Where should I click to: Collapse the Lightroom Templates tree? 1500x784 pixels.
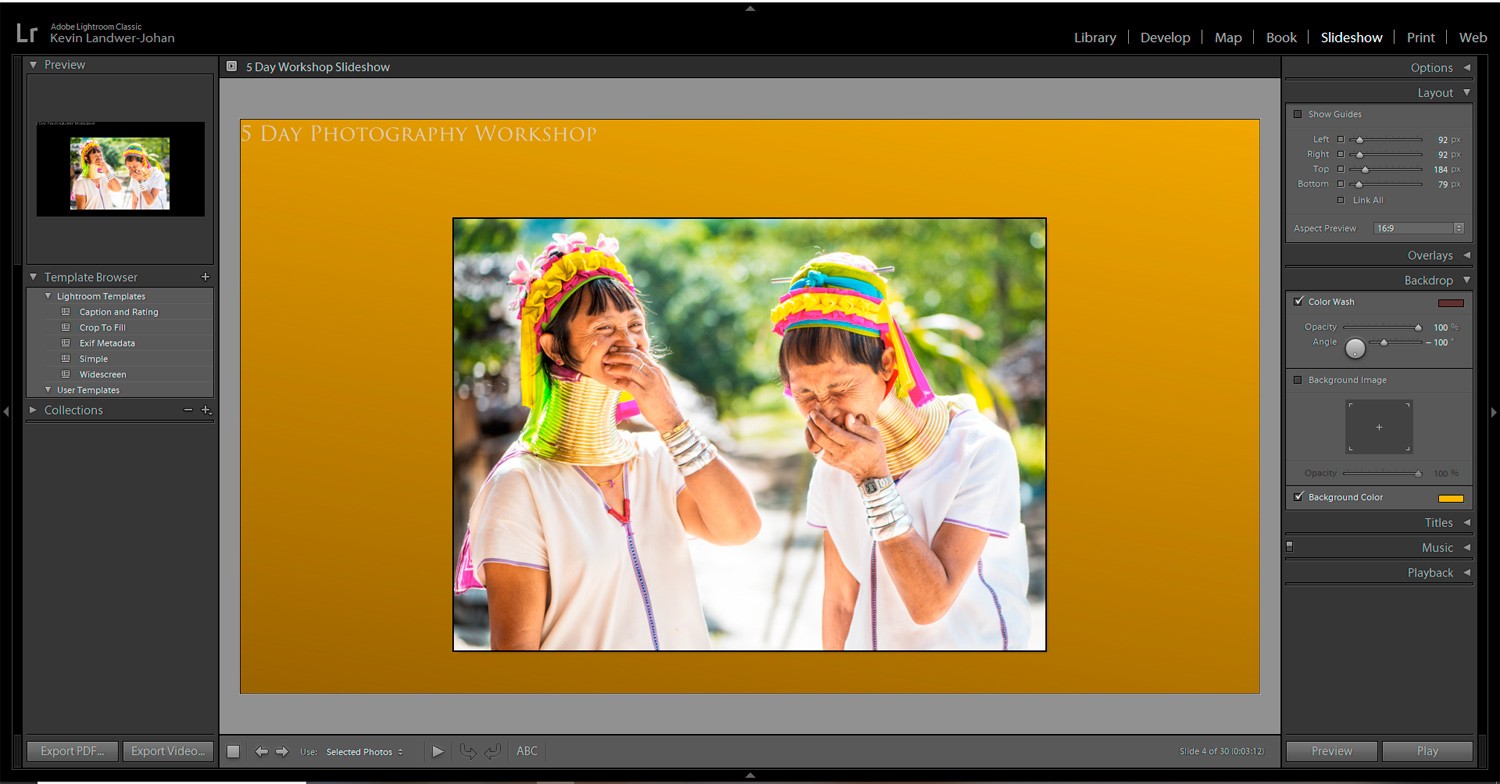pos(48,296)
